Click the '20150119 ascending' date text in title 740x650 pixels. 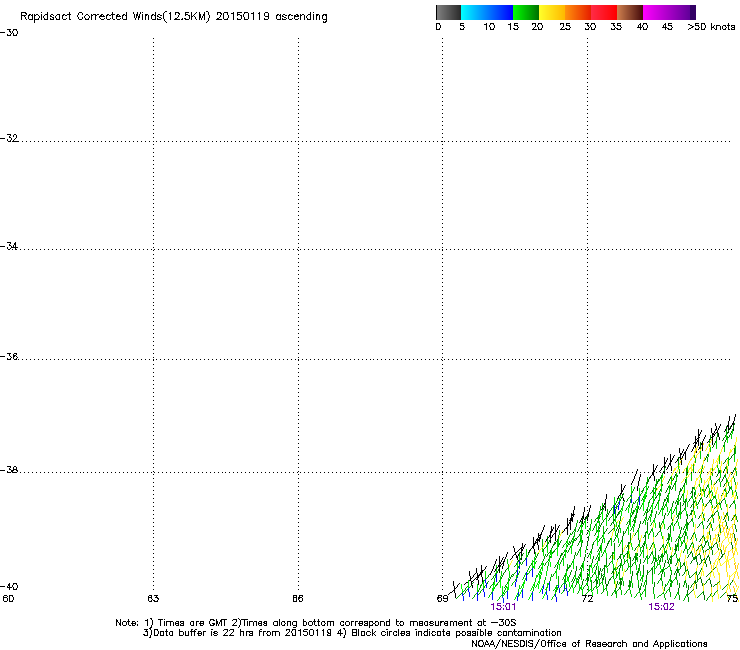[x=271, y=17]
